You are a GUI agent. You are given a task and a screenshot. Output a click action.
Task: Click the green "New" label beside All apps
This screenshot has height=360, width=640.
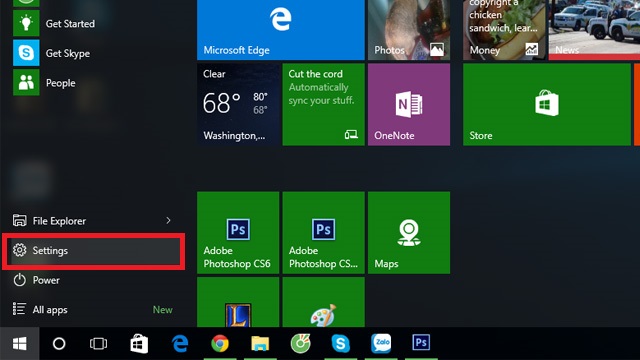[162, 310]
